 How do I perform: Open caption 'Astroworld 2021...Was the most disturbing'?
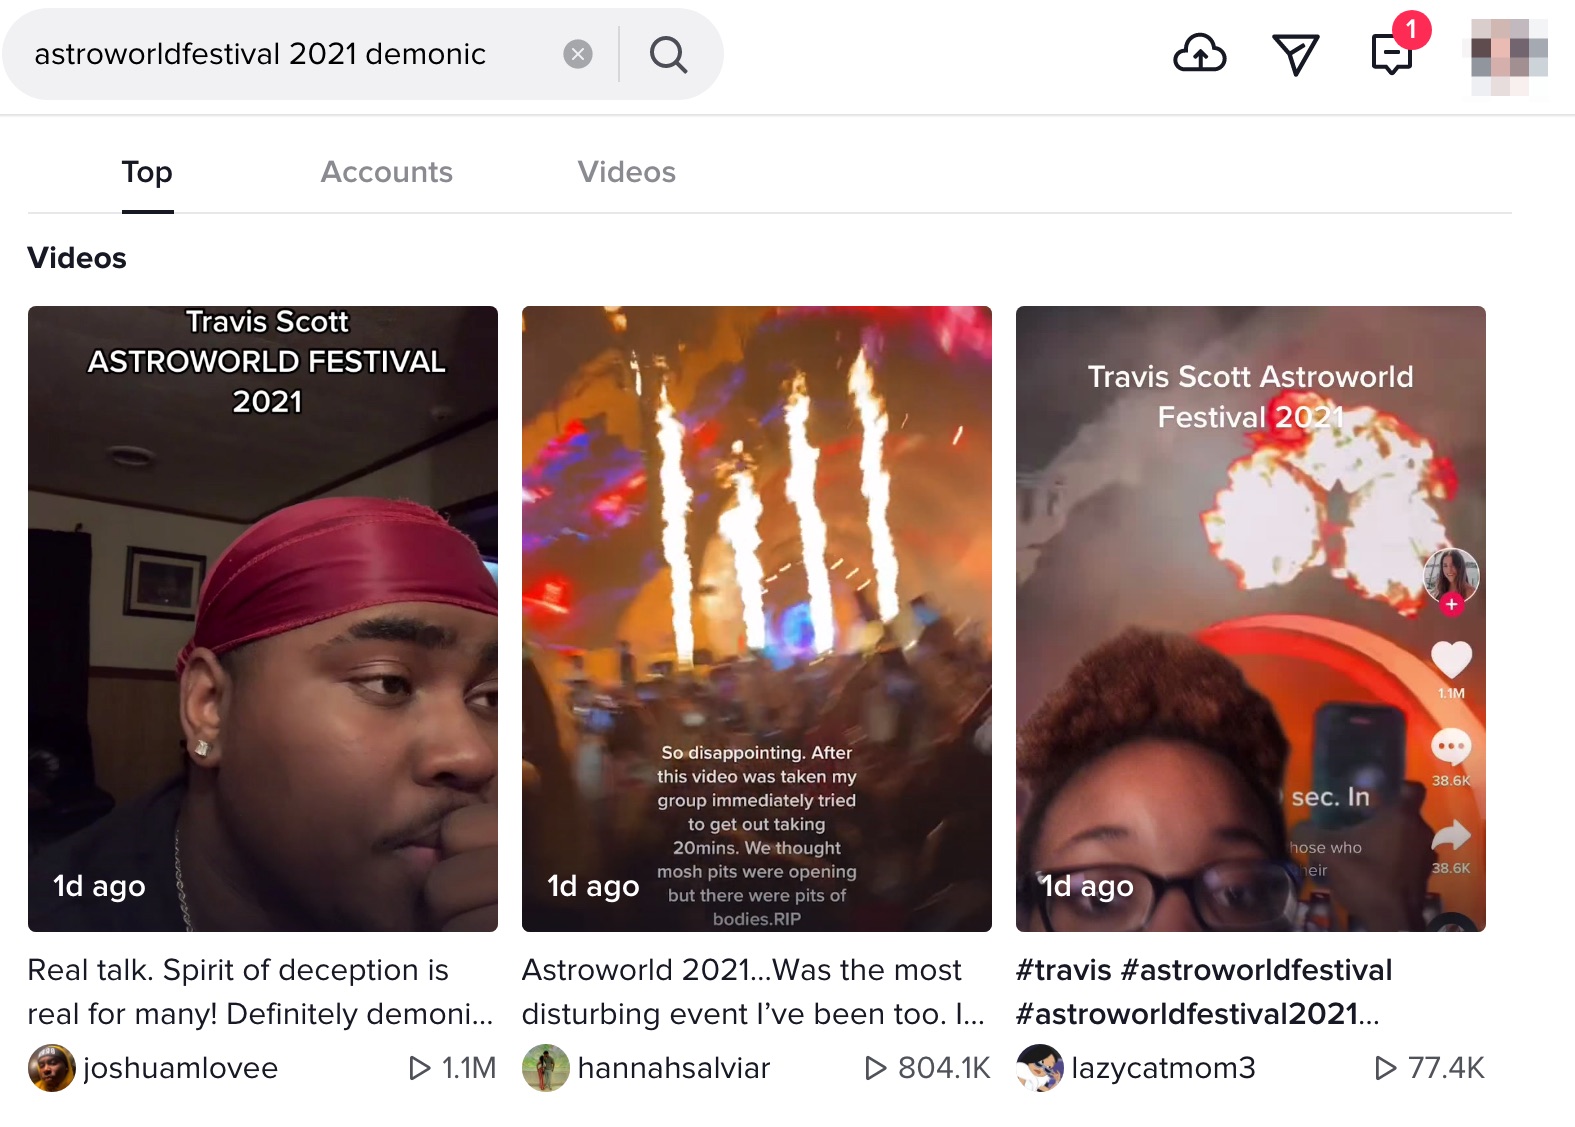(754, 992)
